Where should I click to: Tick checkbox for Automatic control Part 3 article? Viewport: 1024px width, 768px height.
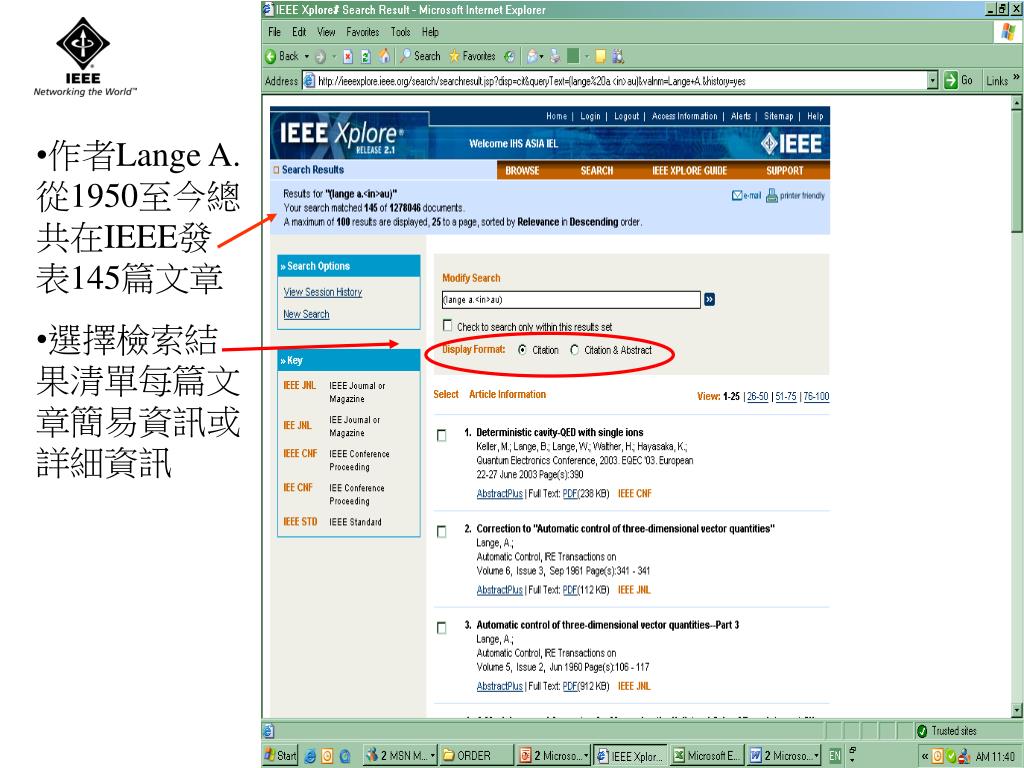[441, 628]
